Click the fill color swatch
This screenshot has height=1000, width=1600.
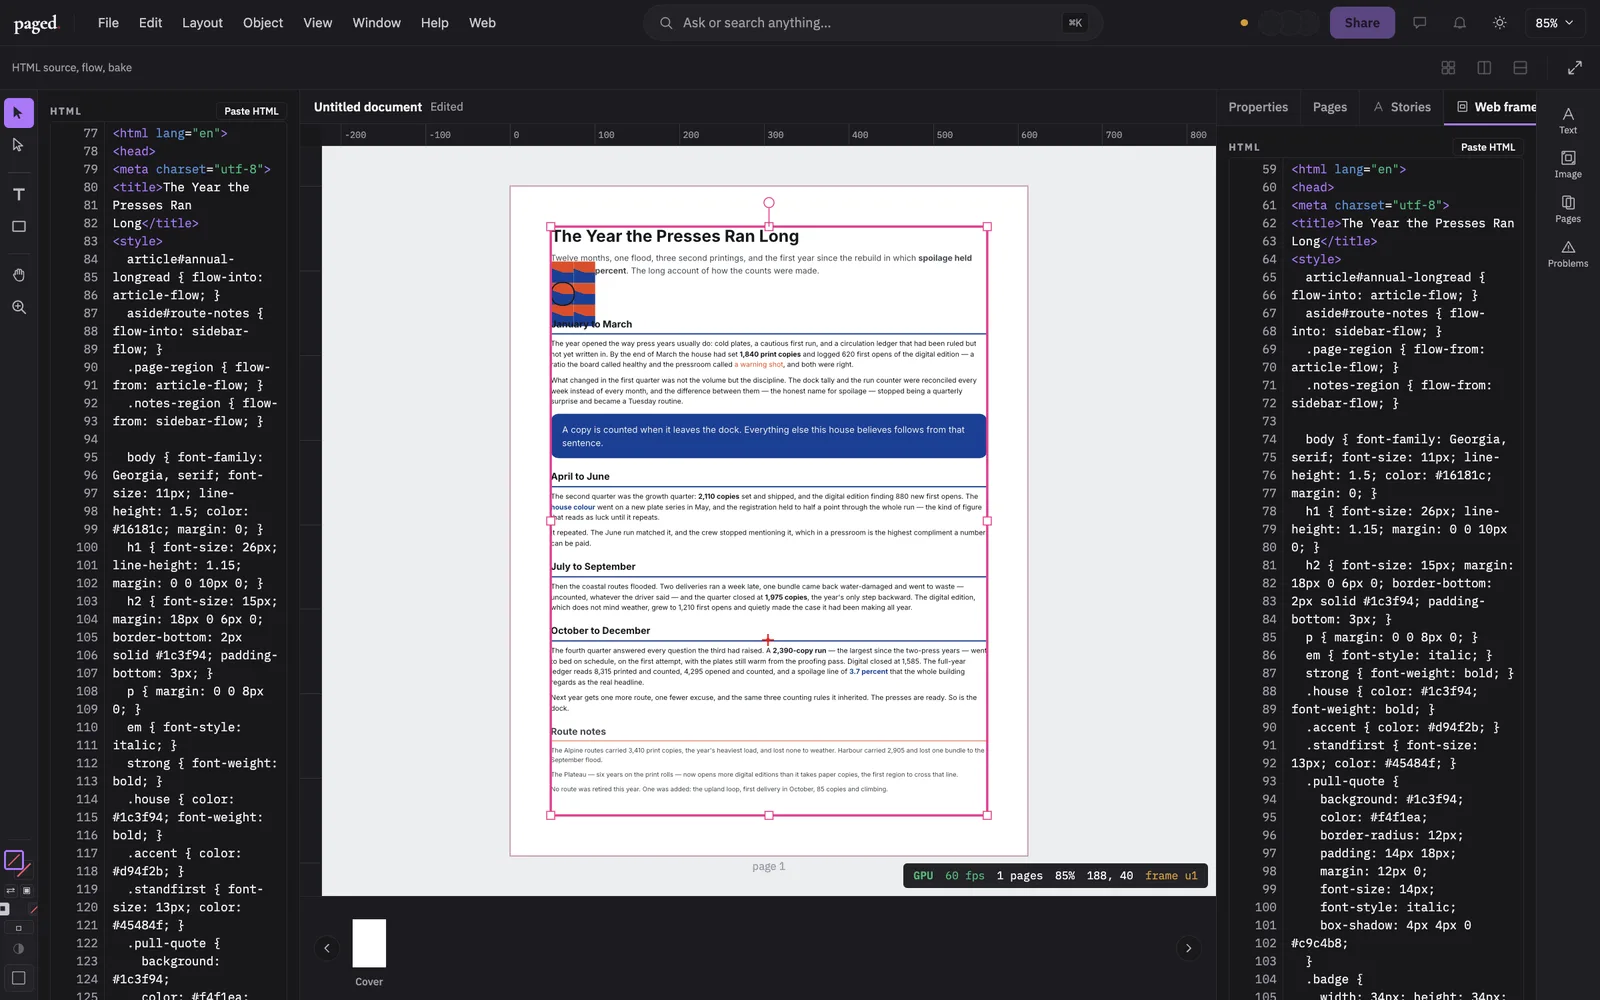pyautogui.click(x=13, y=860)
